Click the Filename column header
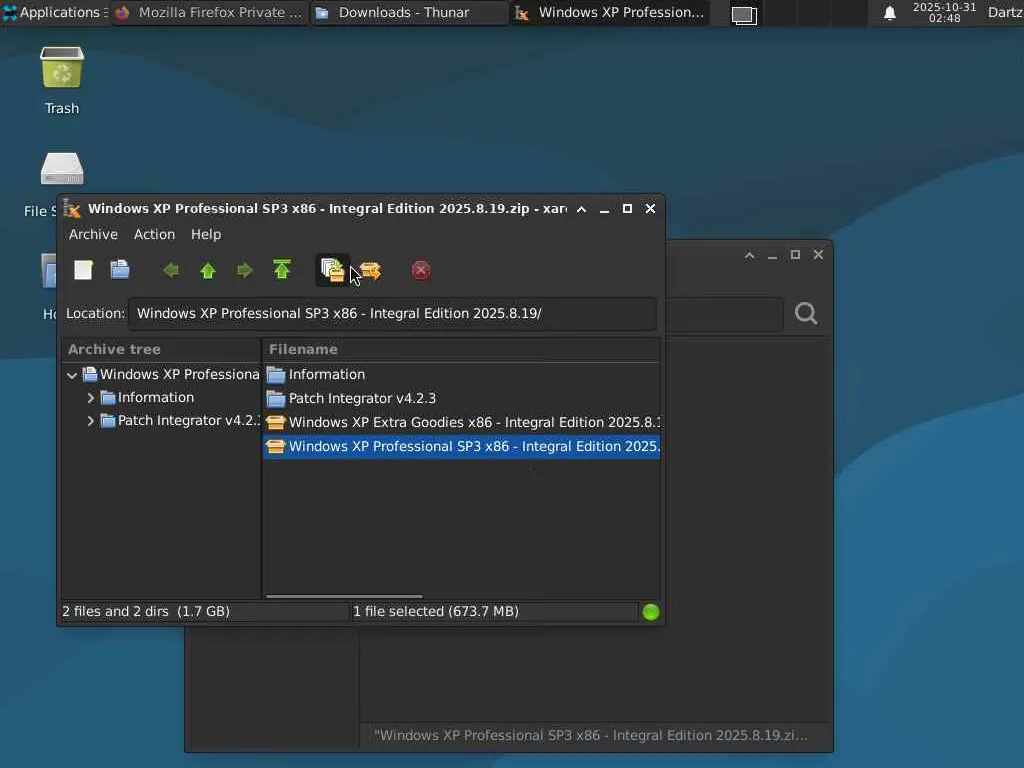The image size is (1024, 768). 461,349
